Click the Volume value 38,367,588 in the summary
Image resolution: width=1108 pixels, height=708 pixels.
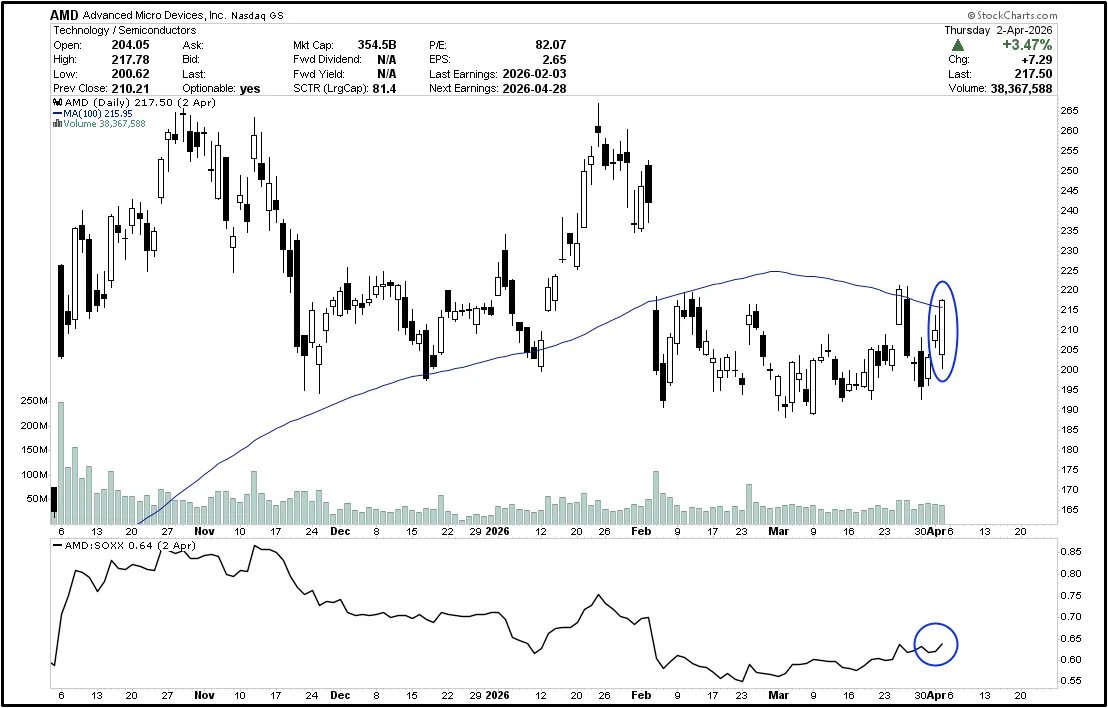click(1020, 88)
